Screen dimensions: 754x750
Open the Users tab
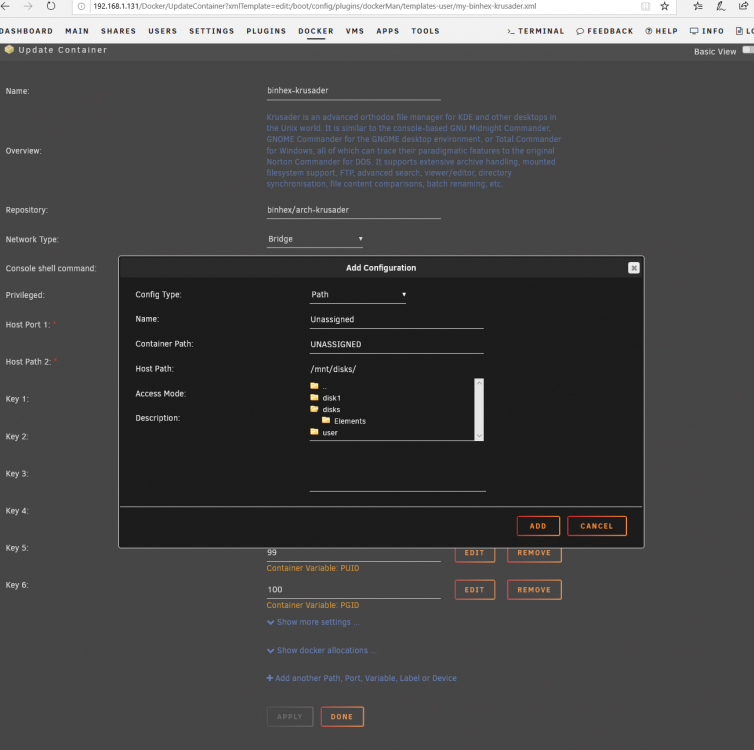(163, 31)
